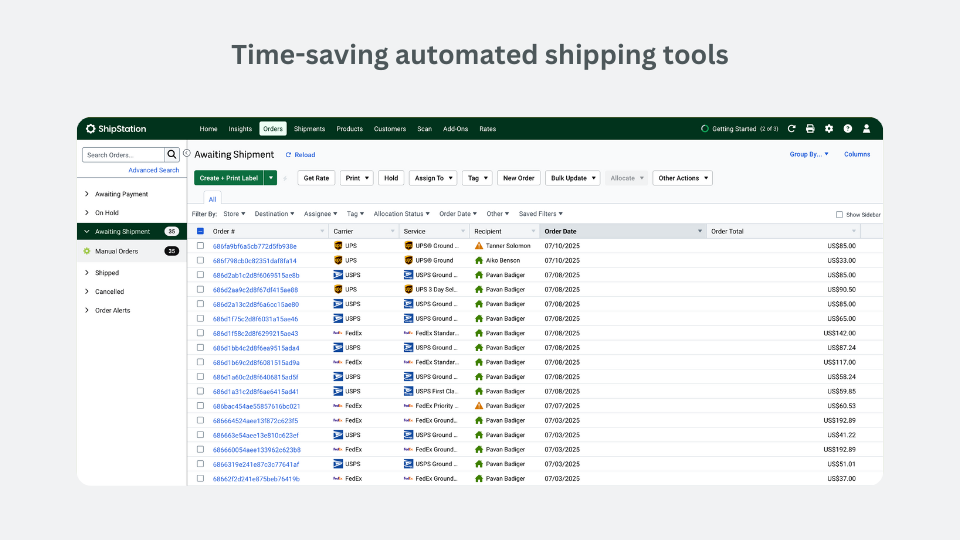Open the Store filter dropdown
This screenshot has height=540, width=960.
[234, 214]
